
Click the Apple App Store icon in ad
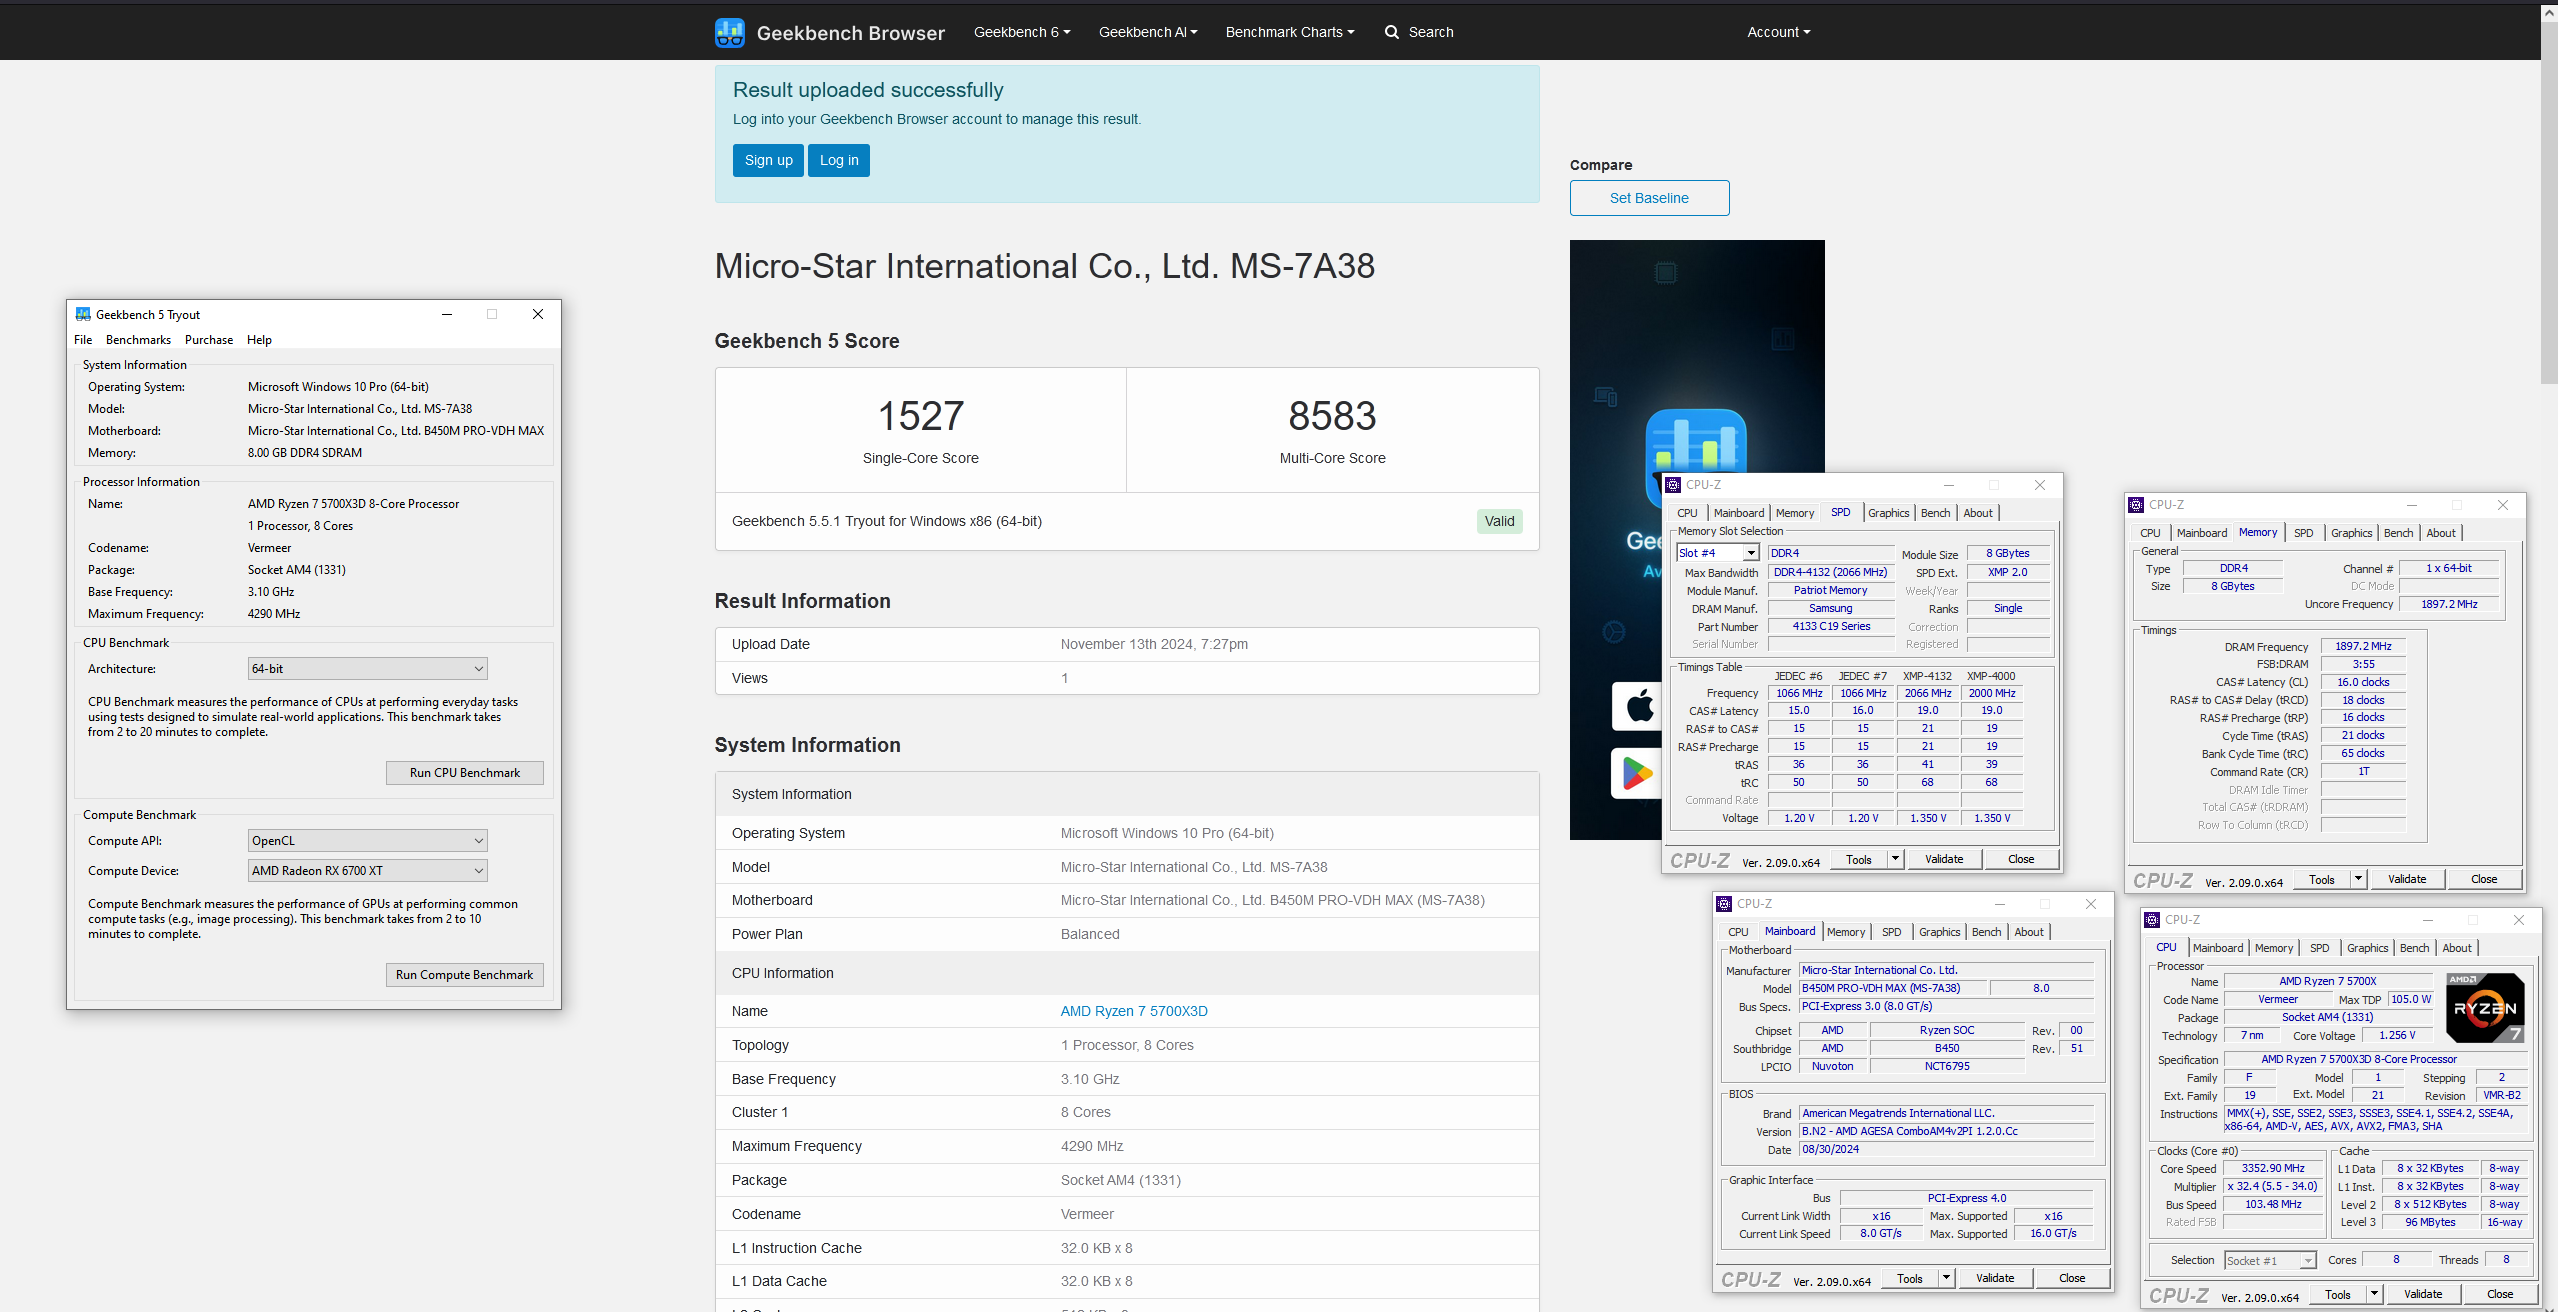1640,706
